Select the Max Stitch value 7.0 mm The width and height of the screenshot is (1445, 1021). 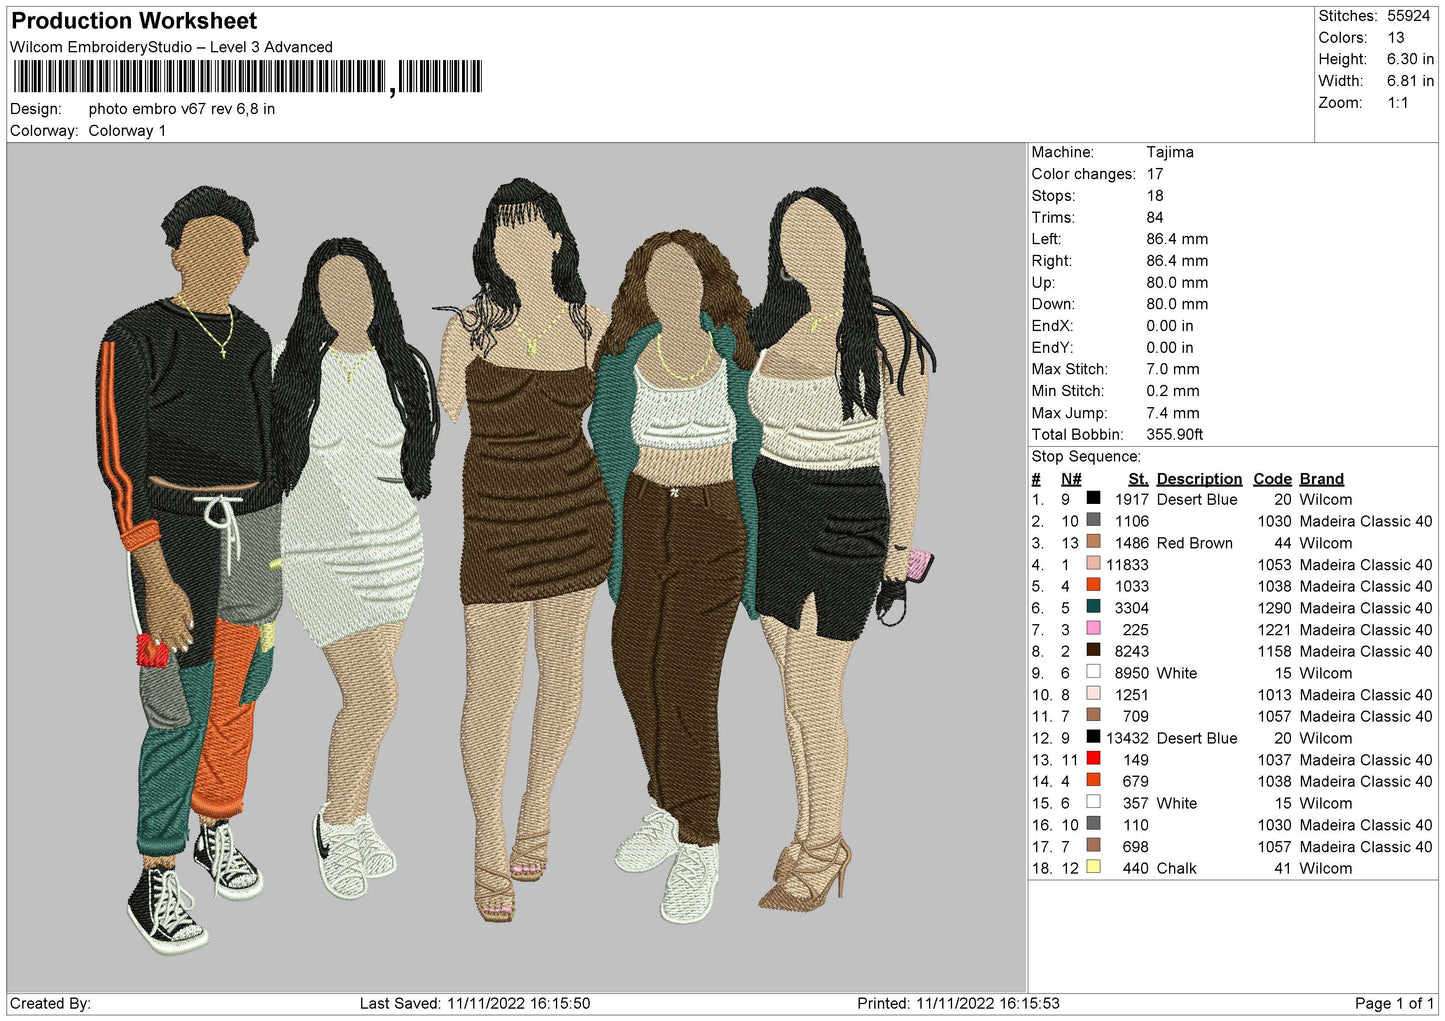pyautogui.click(x=1172, y=369)
